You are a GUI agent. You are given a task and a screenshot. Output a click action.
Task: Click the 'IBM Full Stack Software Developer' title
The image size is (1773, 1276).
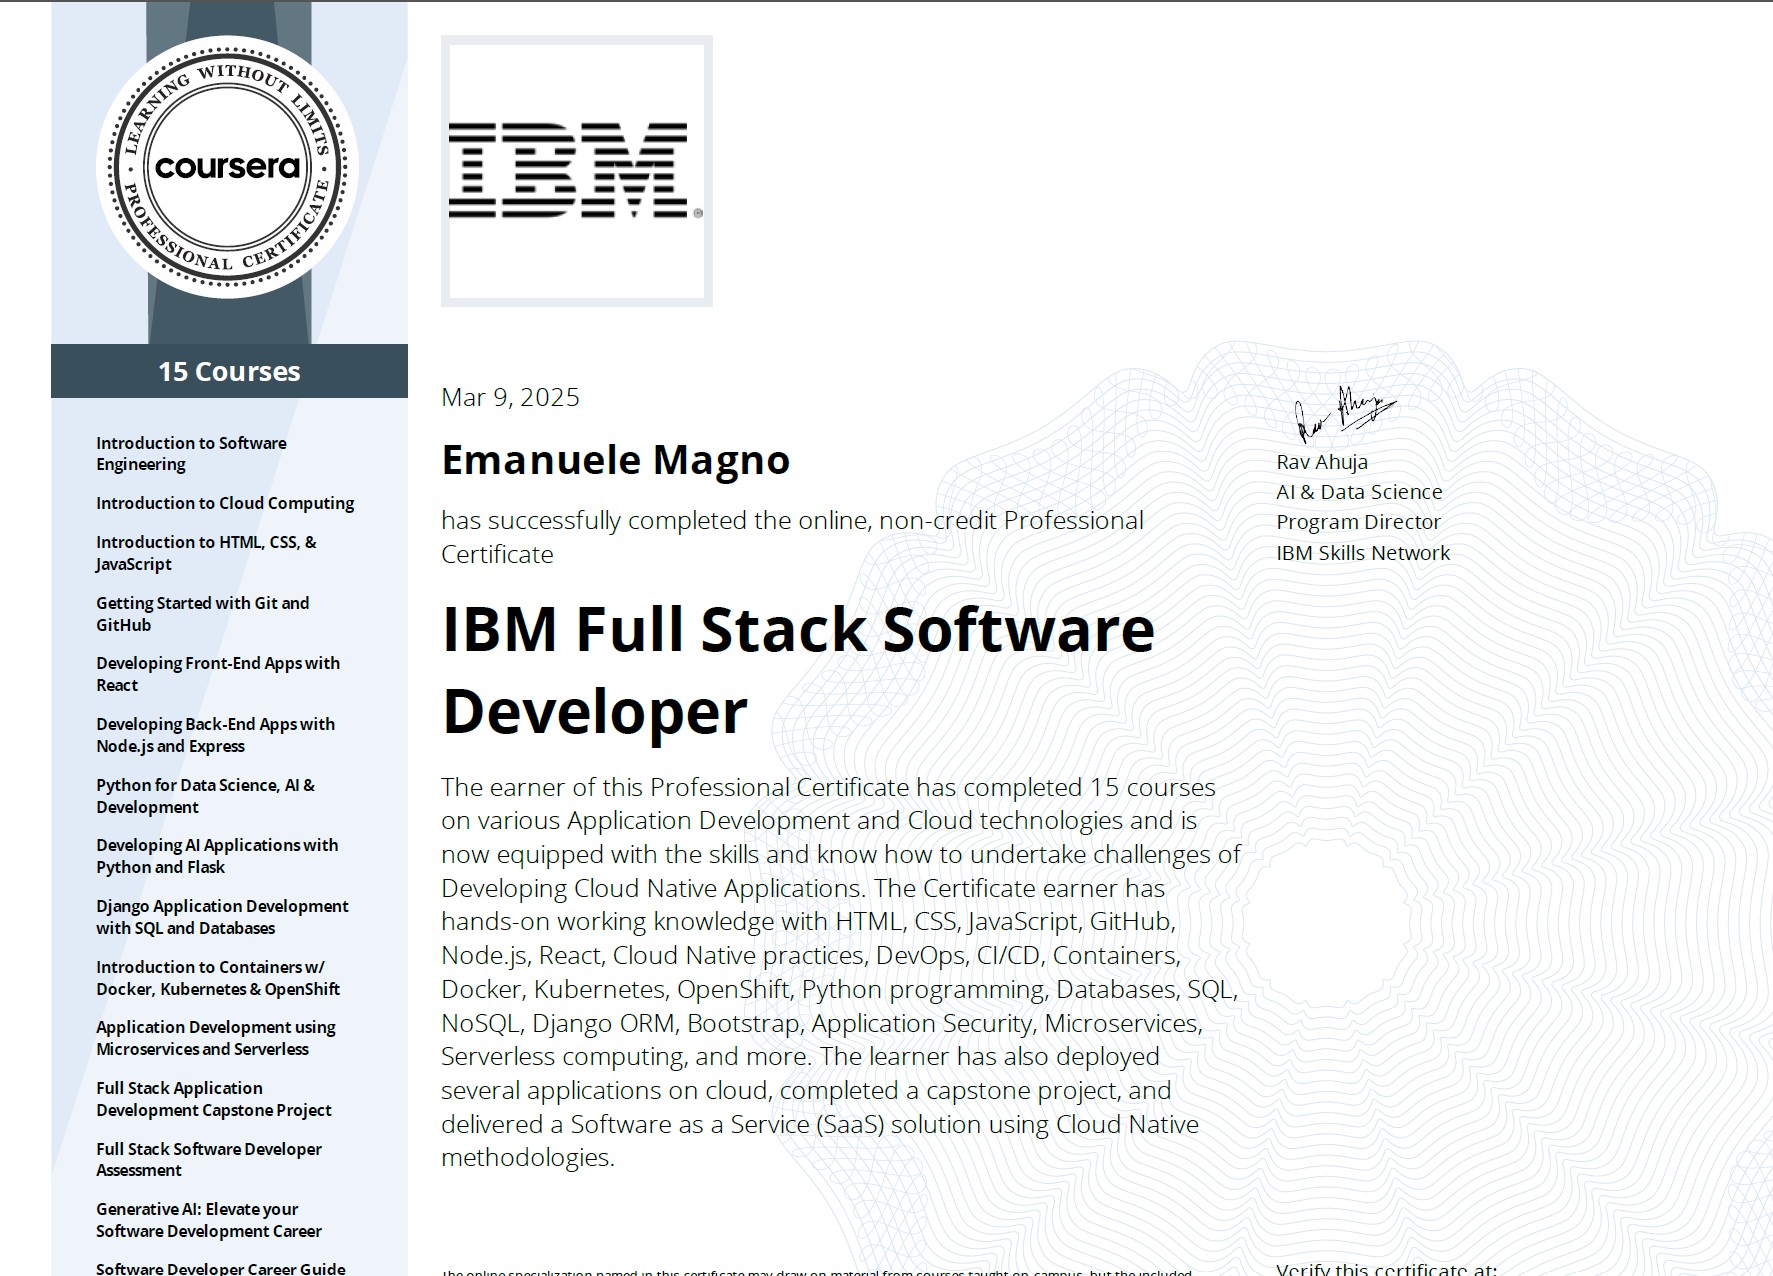coord(798,670)
